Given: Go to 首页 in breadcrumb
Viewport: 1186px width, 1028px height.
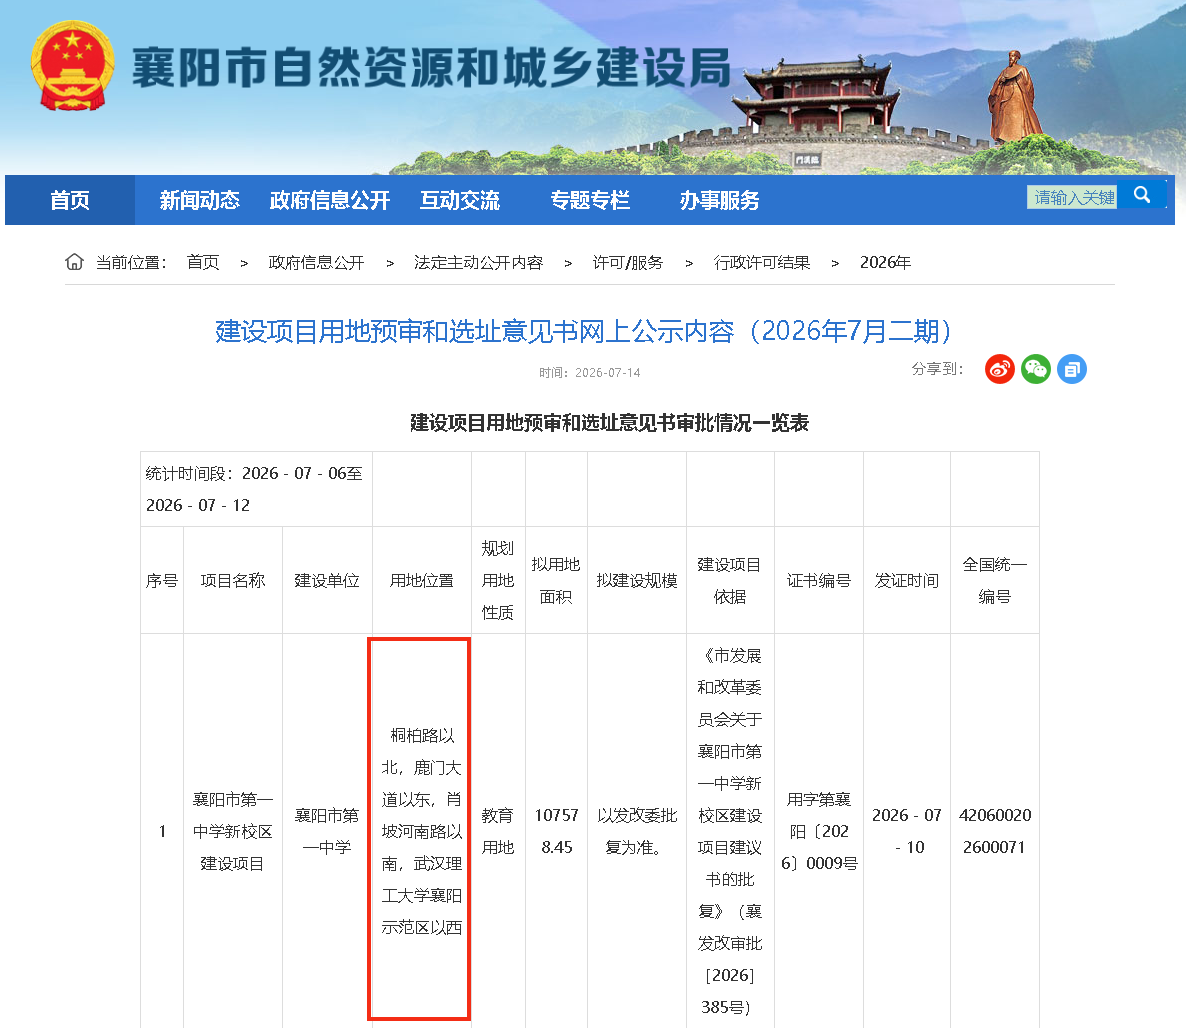Looking at the screenshot, I should 203,262.
